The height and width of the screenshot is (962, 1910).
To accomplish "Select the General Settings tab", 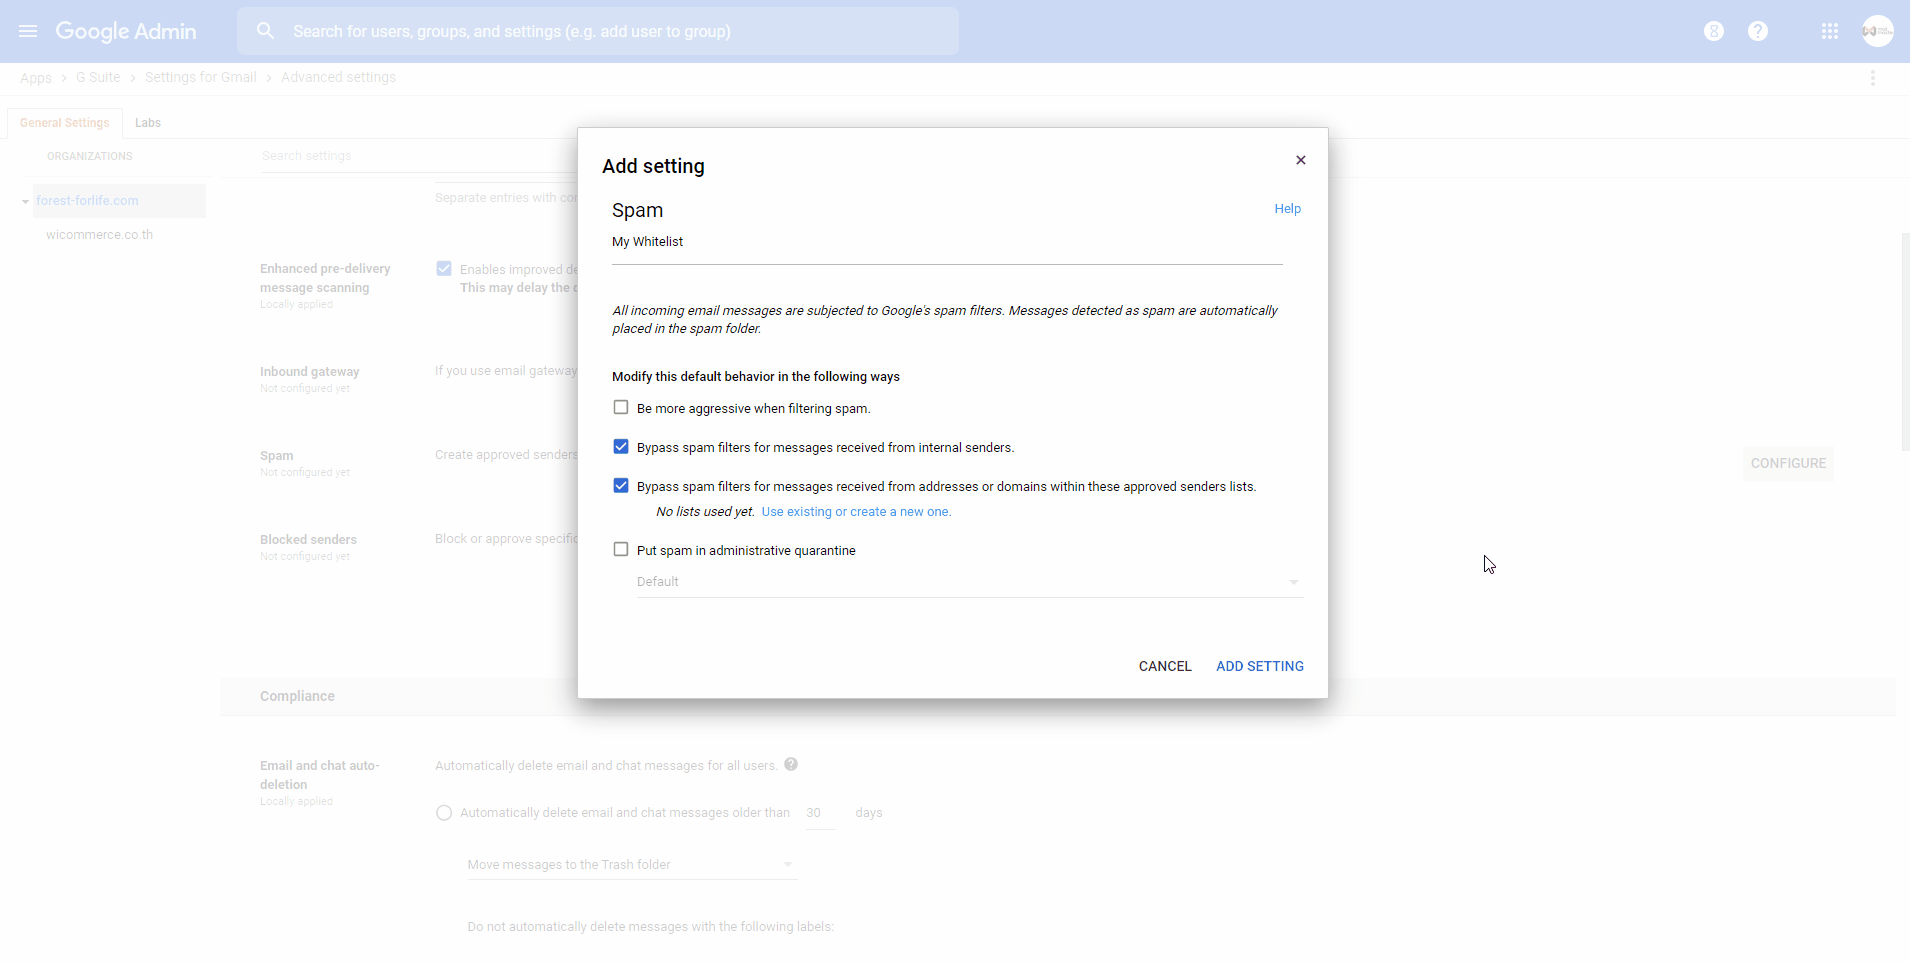I will pos(64,123).
